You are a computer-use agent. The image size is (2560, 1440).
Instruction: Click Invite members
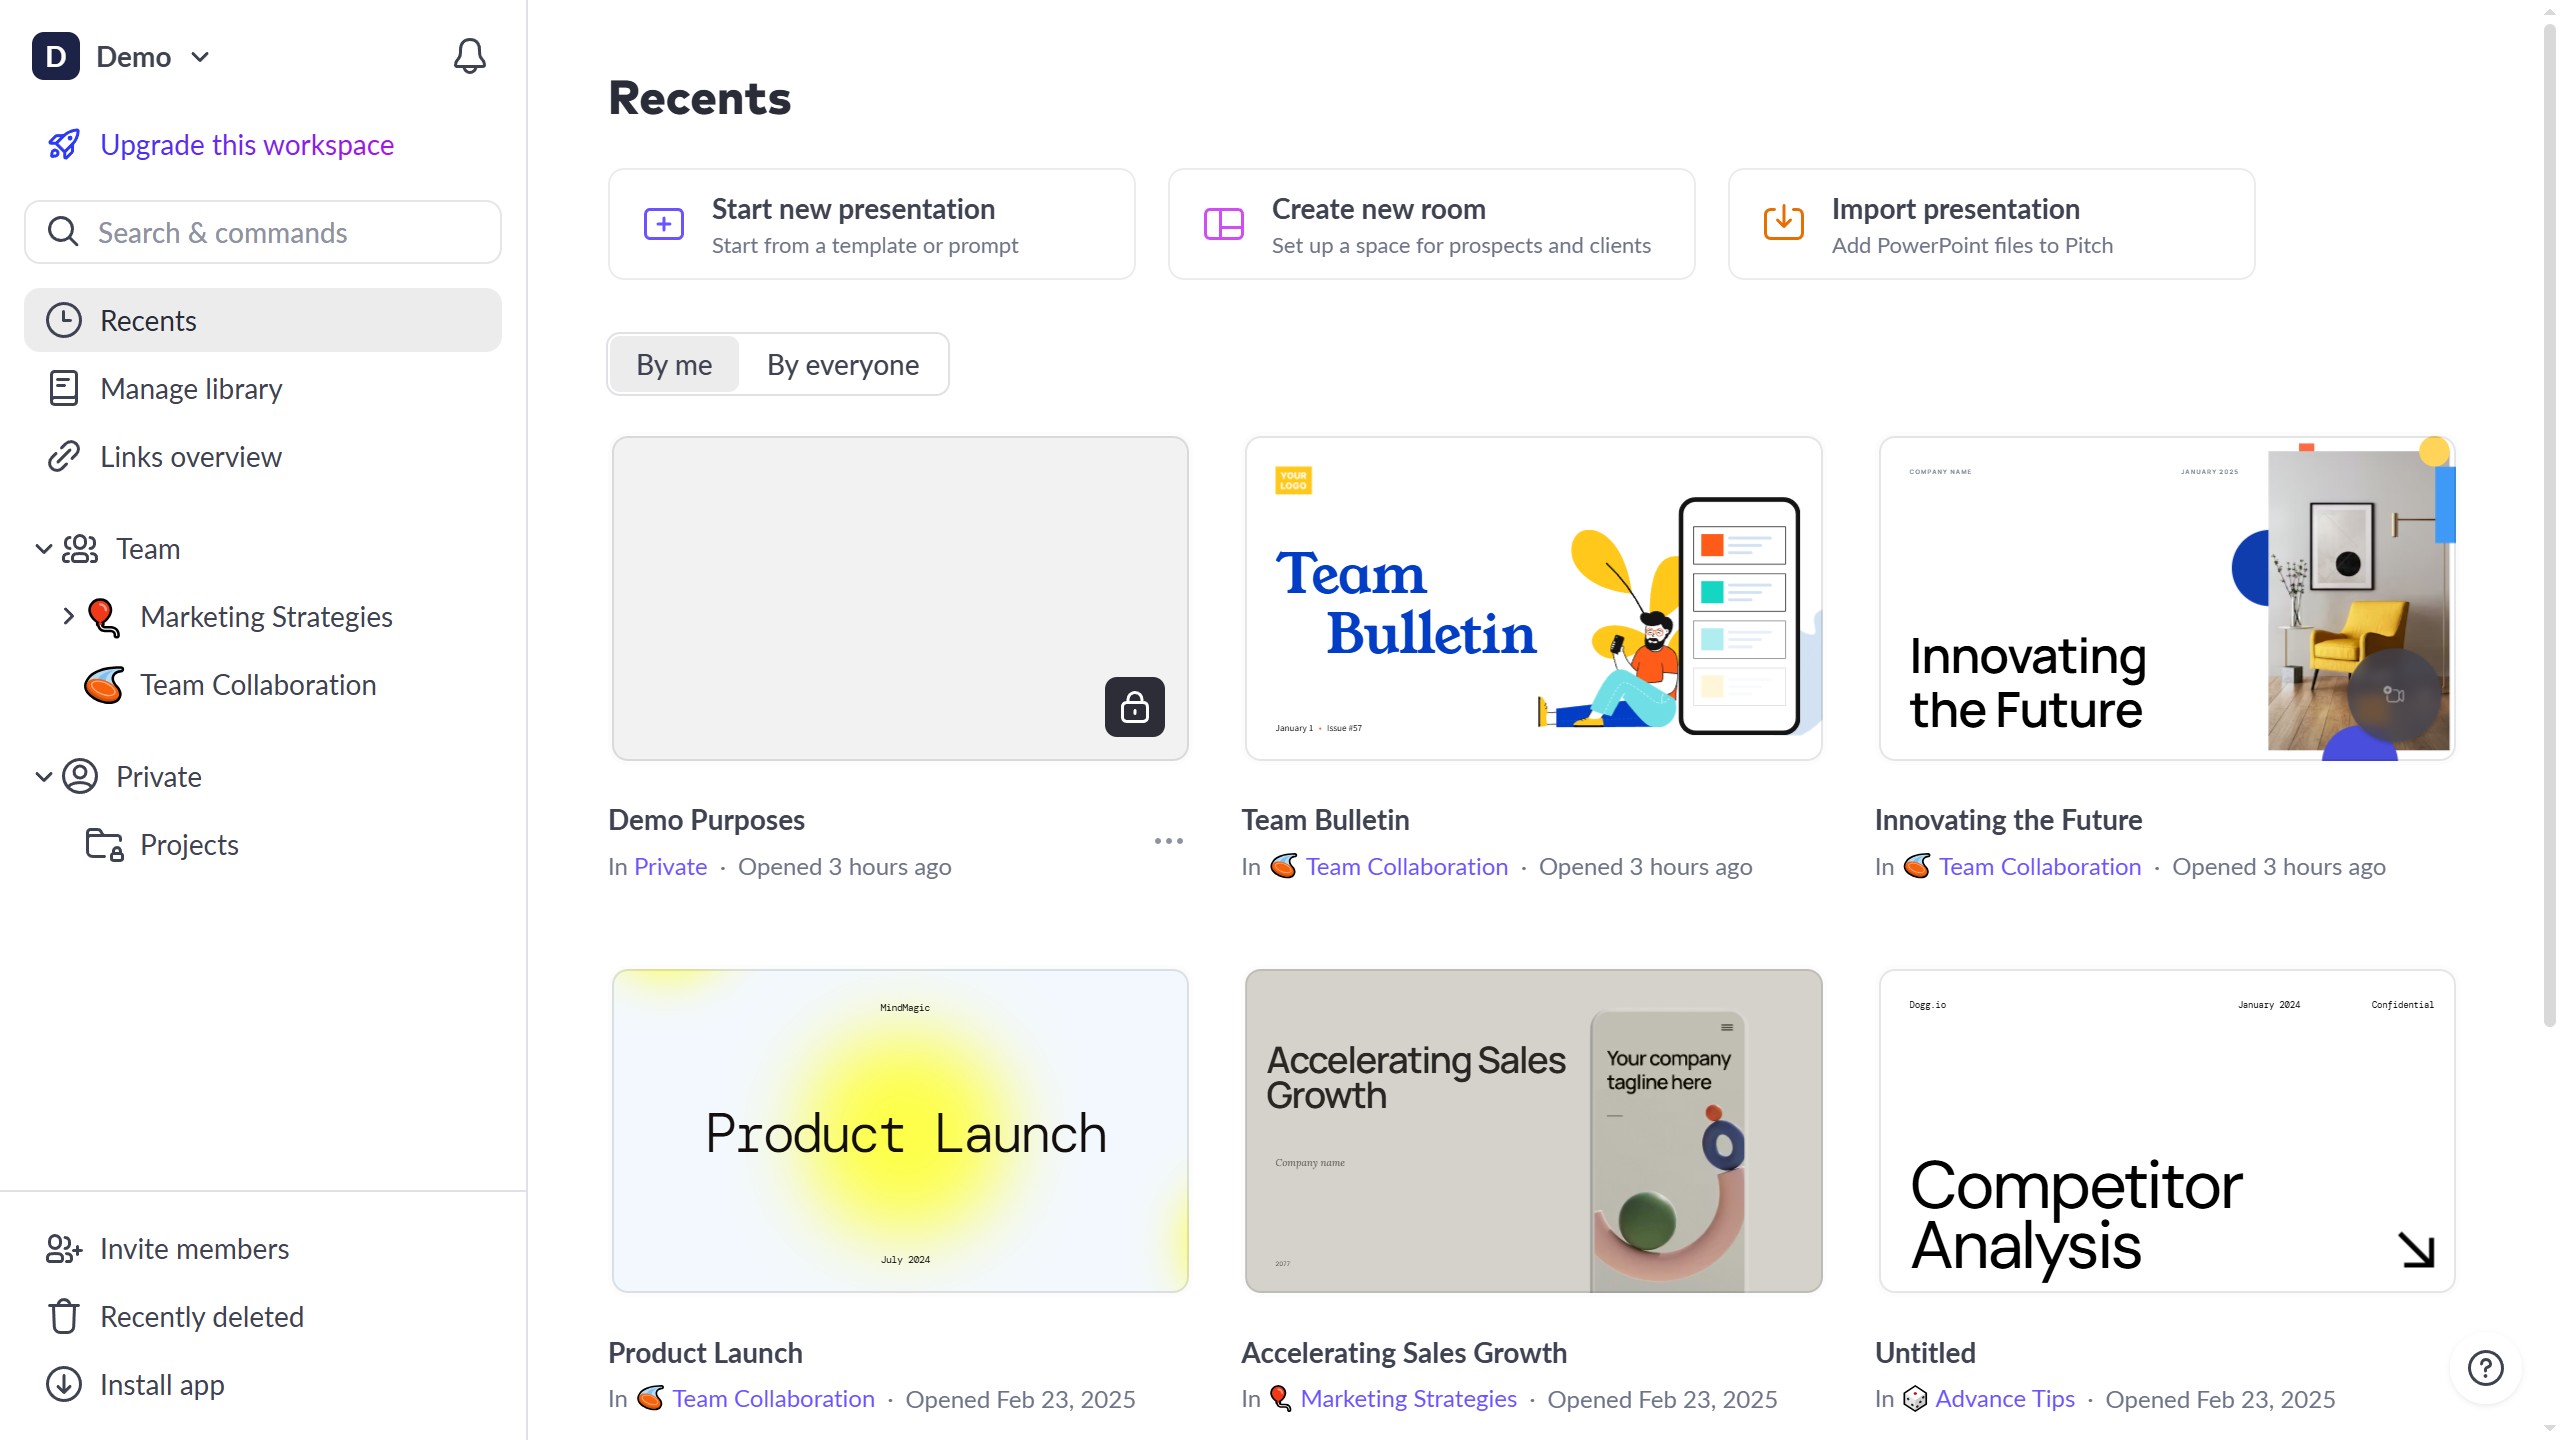point(194,1249)
